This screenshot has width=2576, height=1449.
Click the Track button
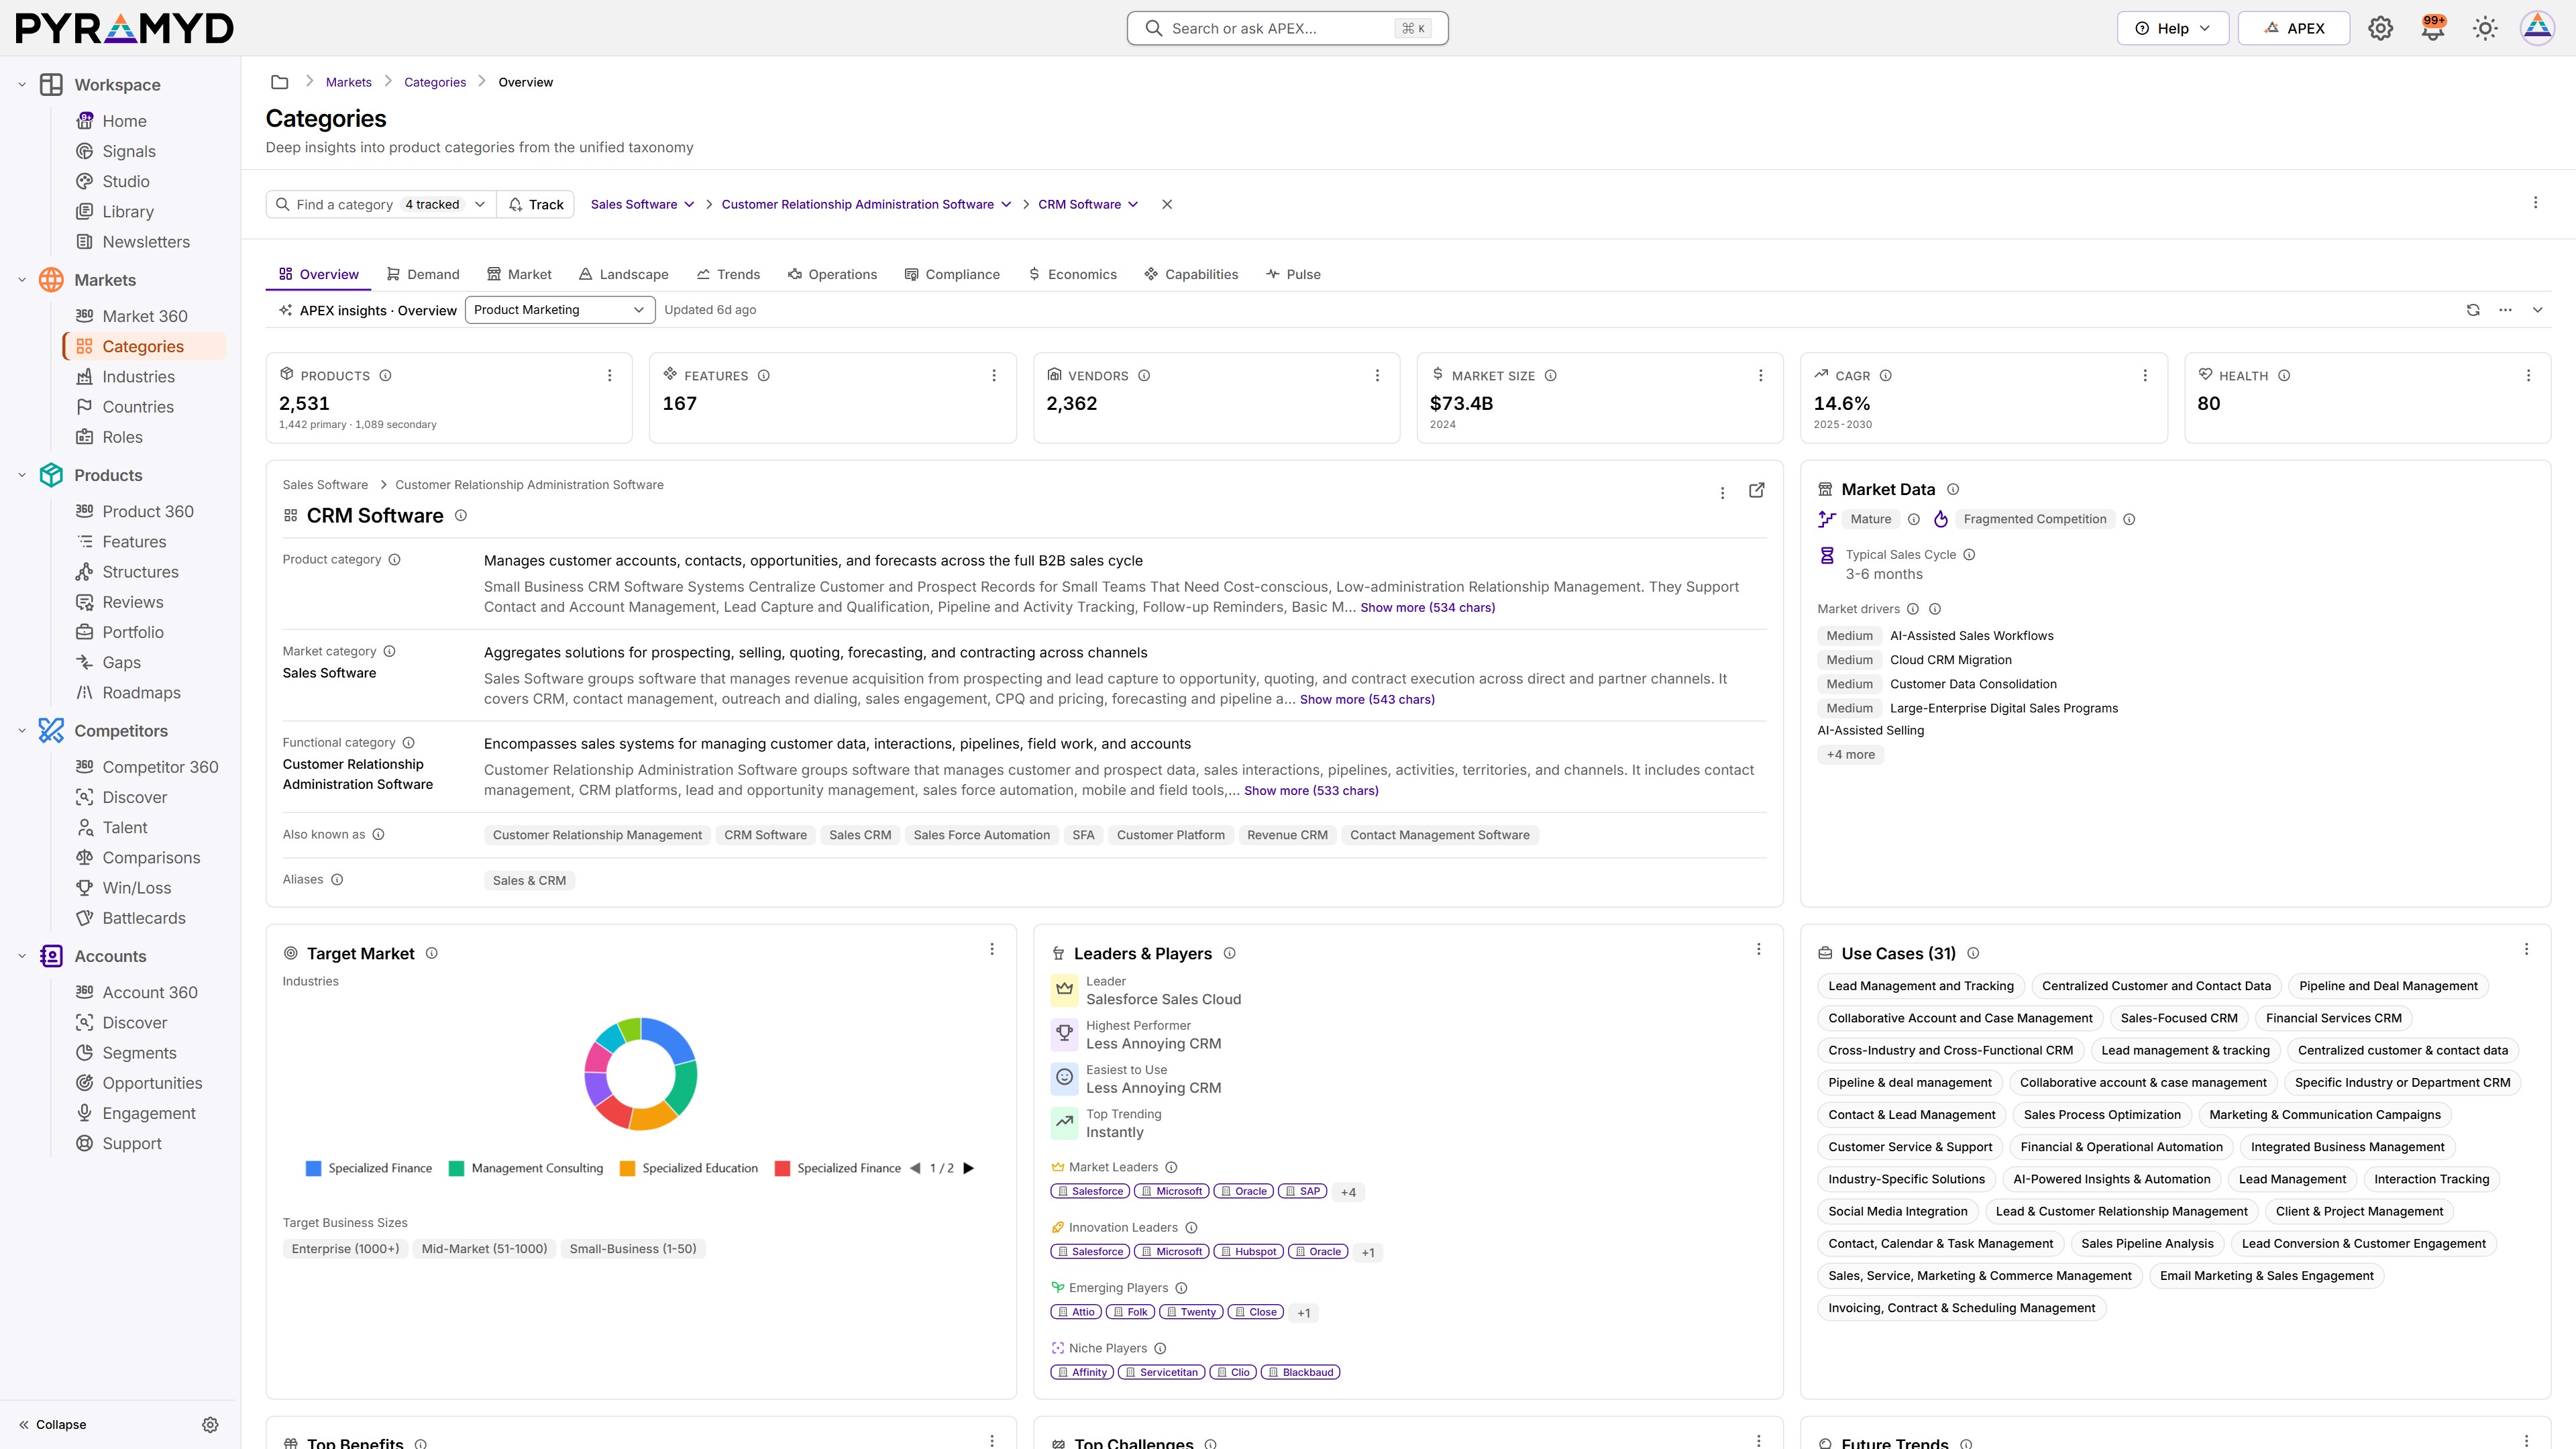tap(536, 204)
